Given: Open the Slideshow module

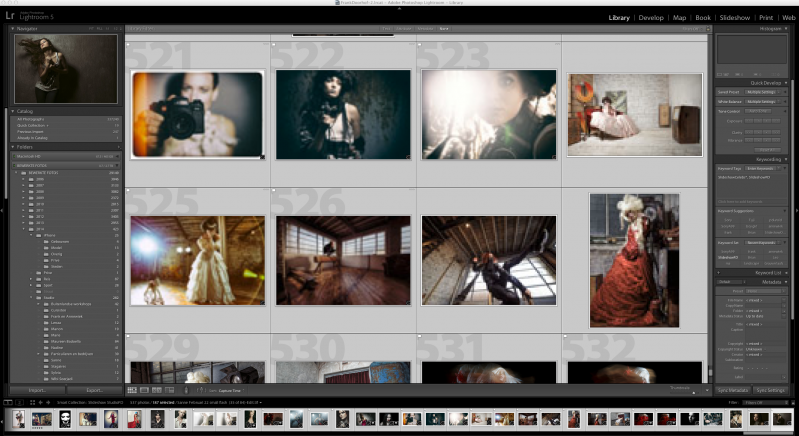Looking at the screenshot, I should click(734, 17).
